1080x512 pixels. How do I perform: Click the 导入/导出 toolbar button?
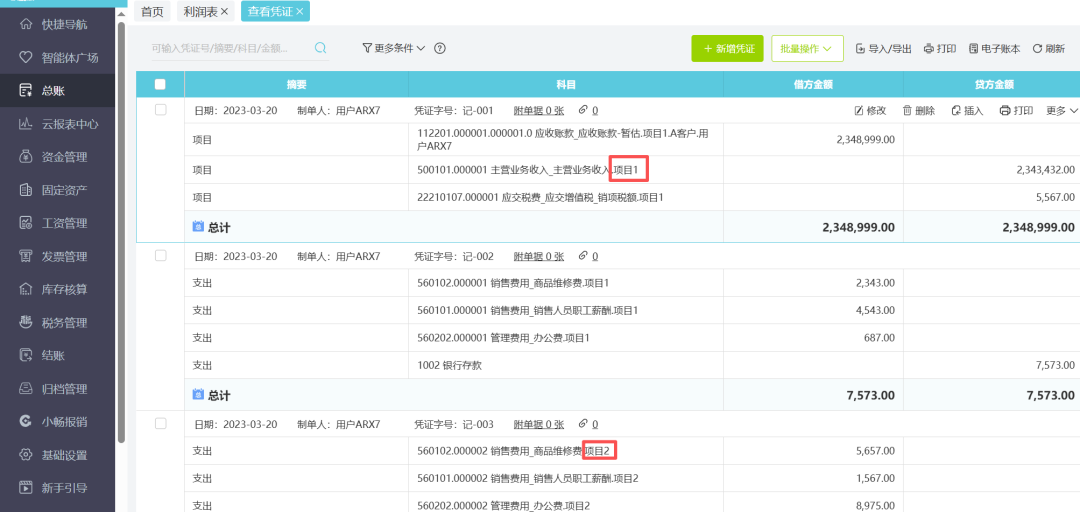[x=883, y=49]
